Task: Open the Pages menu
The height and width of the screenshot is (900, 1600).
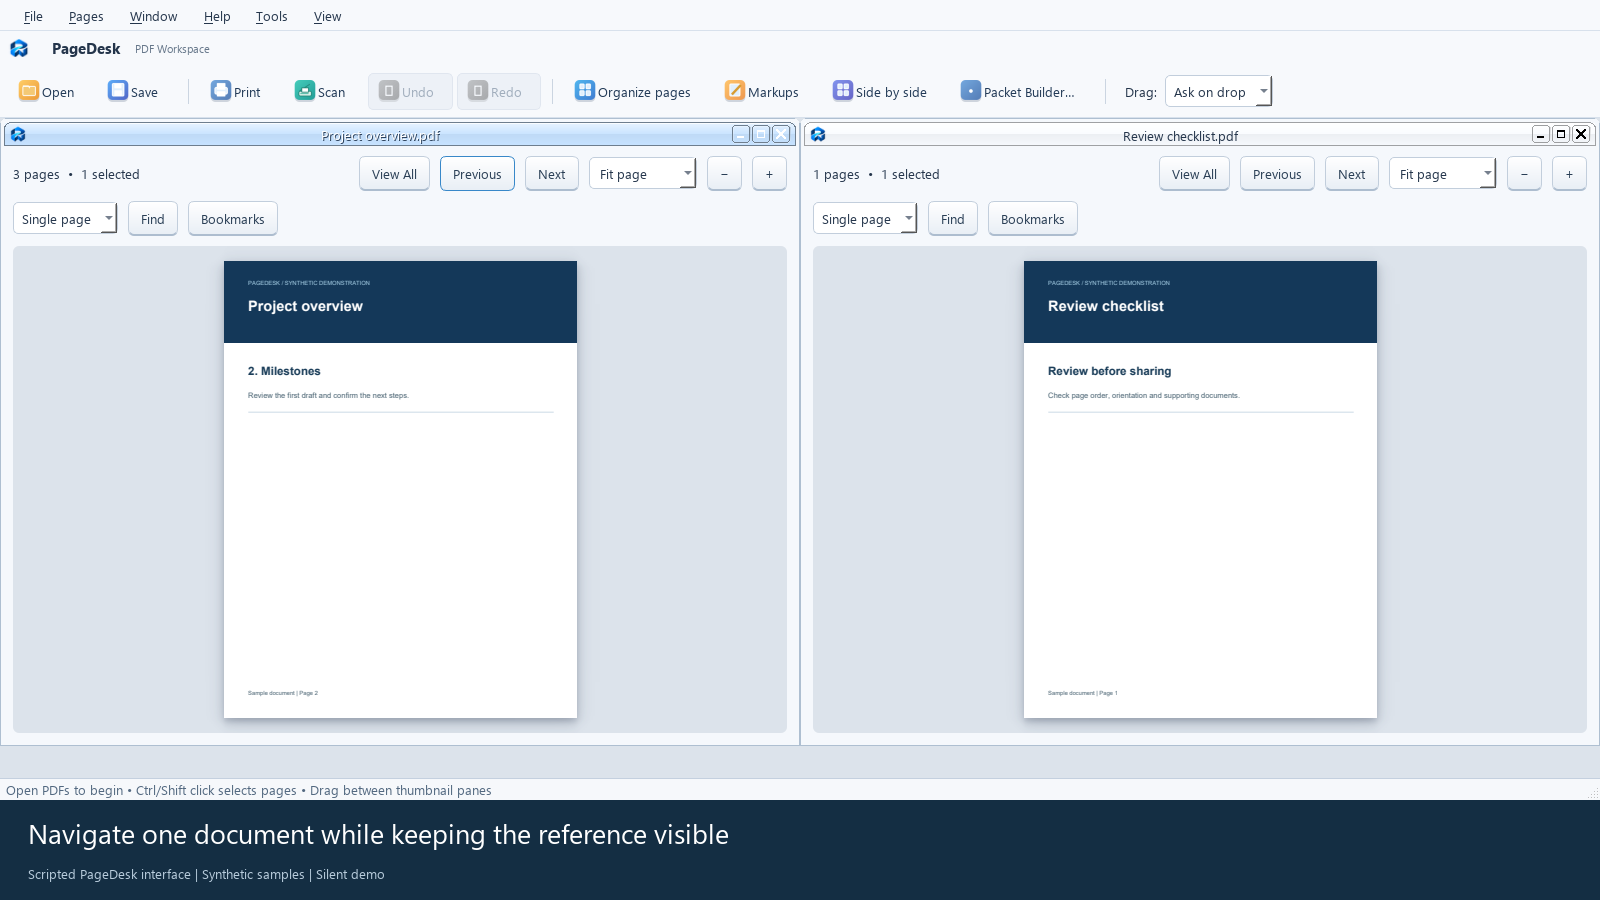Action: [x=86, y=16]
